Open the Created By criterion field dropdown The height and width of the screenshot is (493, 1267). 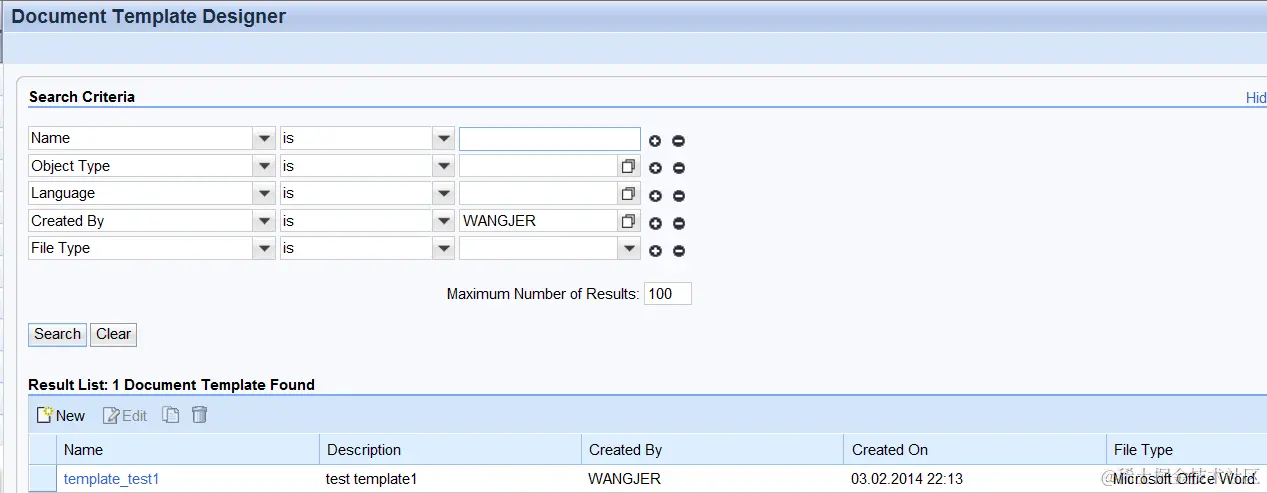264,221
